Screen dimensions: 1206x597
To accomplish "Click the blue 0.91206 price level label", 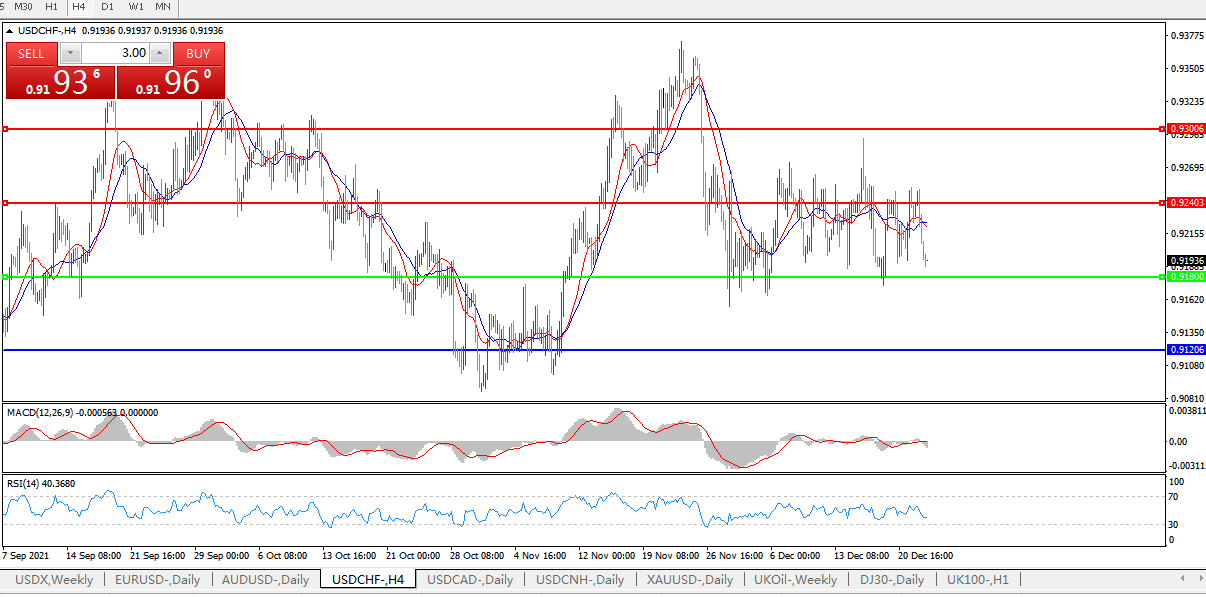I will point(1187,350).
